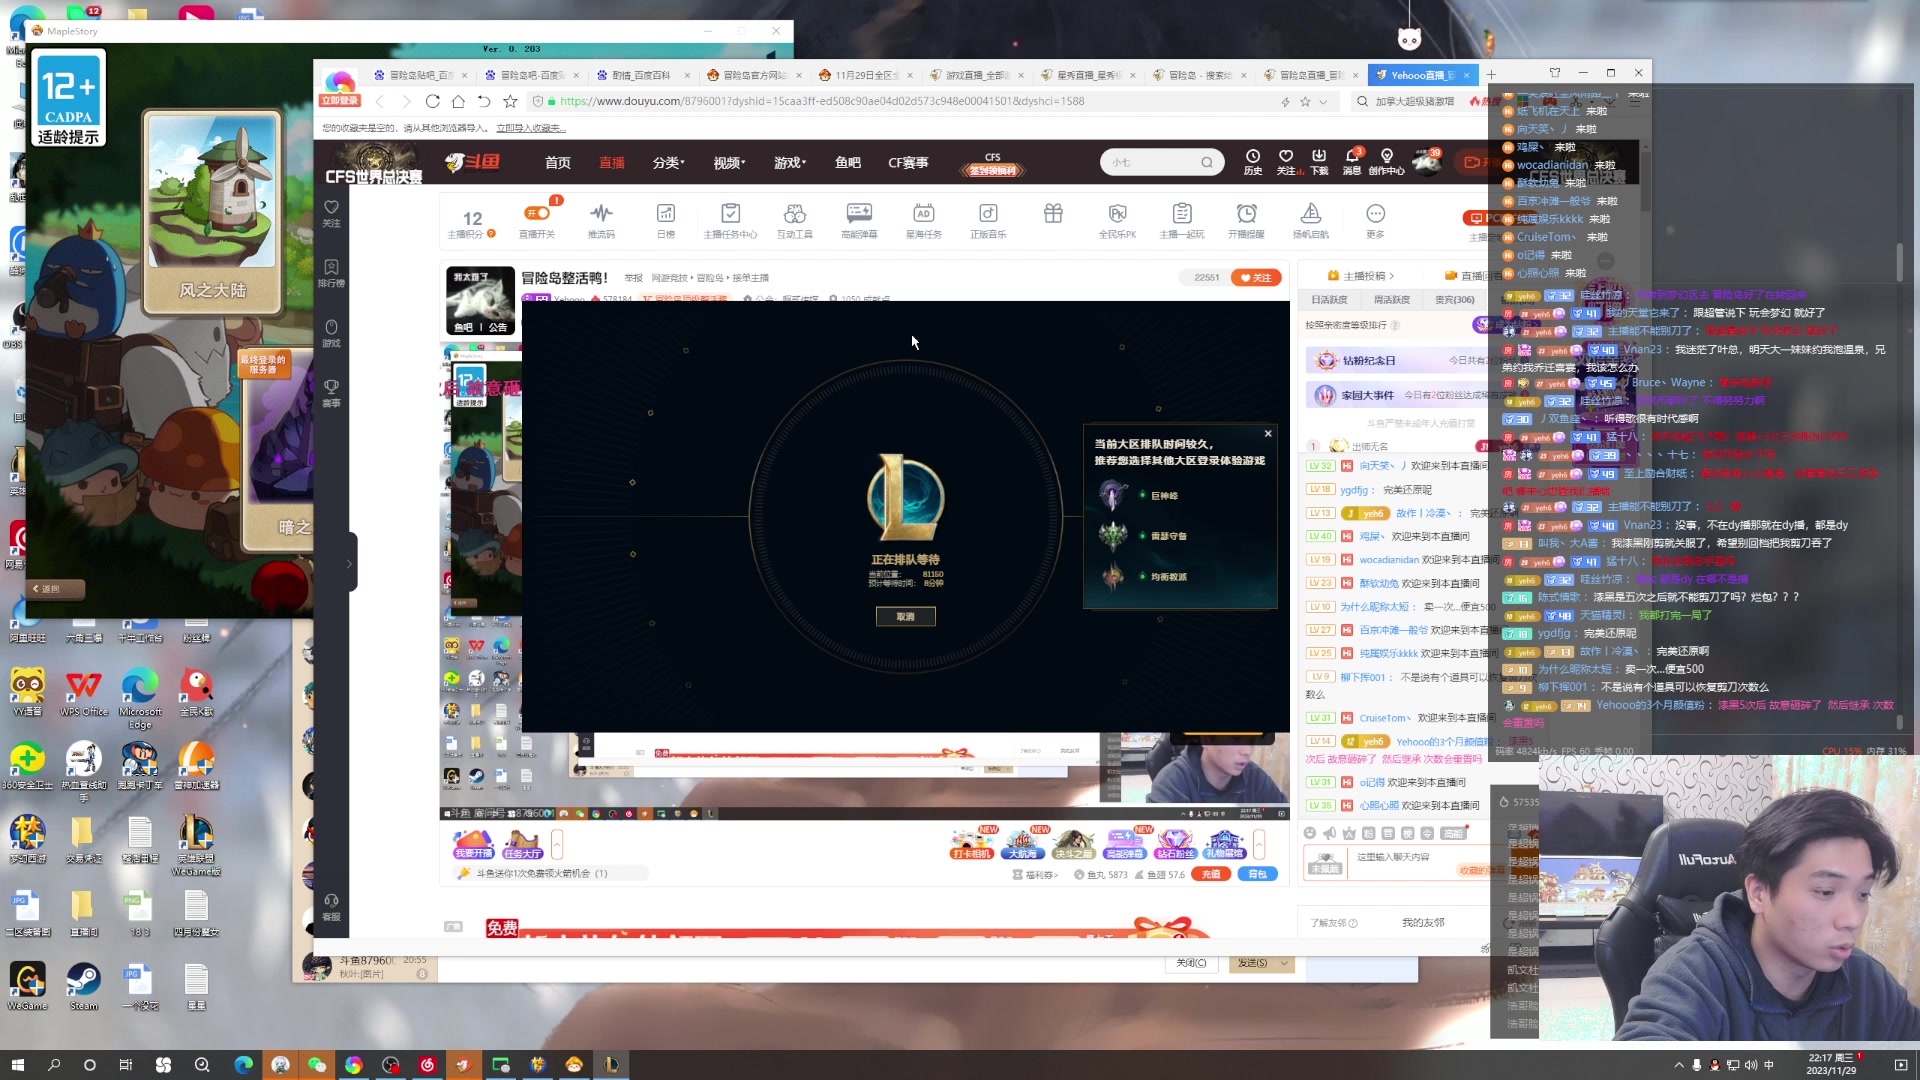Open the 发送(S) dropdown arrow in chat window
This screenshot has width=1920, height=1080.
(1284, 963)
